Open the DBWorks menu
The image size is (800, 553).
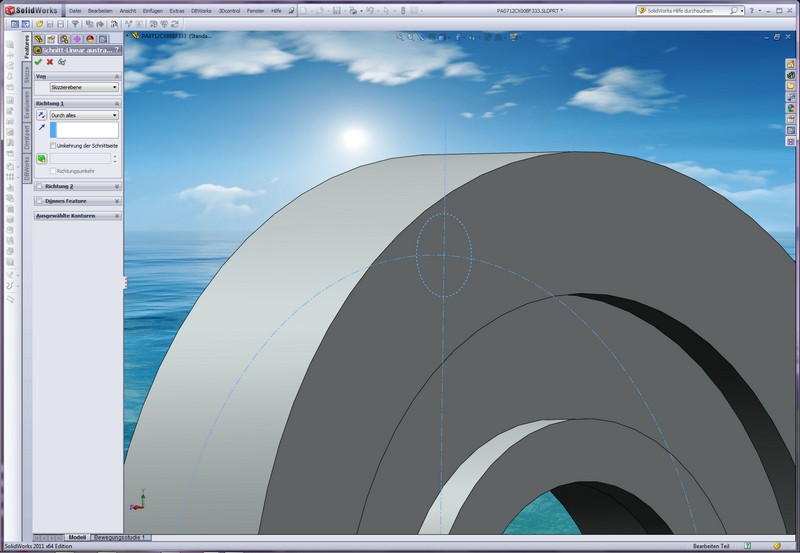coord(201,11)
